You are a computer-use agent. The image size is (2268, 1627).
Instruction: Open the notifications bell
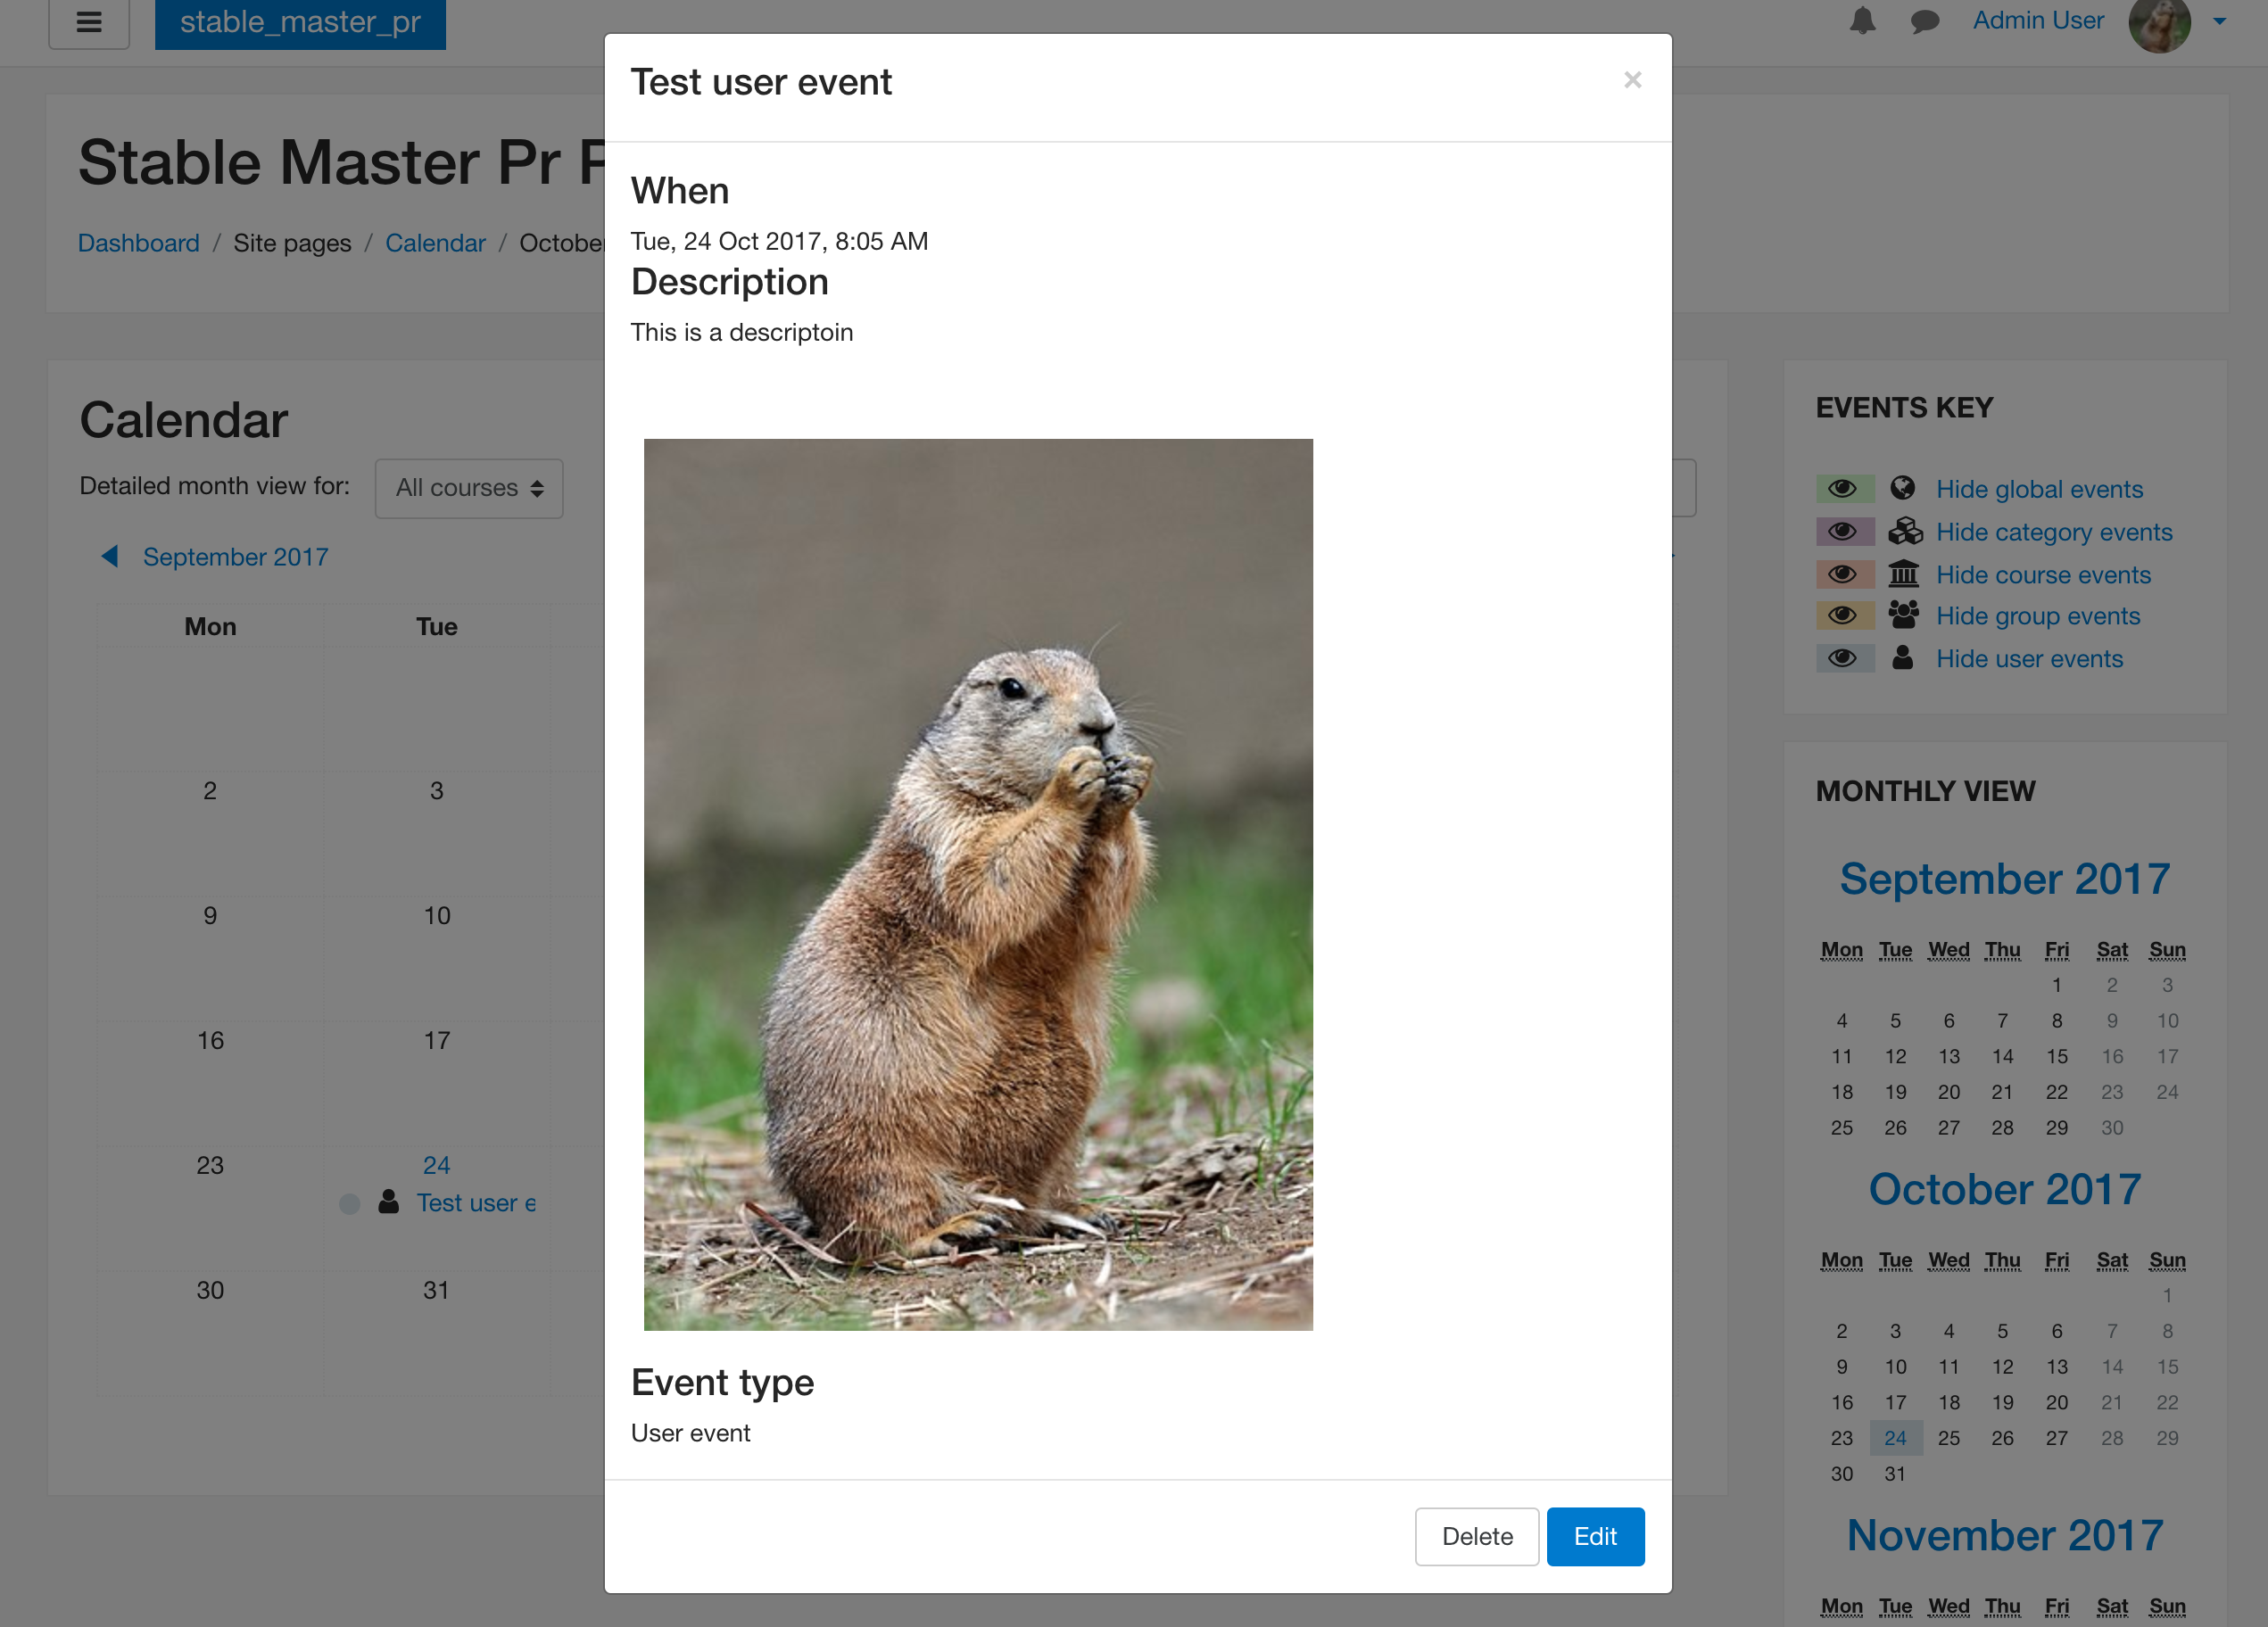[x=1862, y=21]
